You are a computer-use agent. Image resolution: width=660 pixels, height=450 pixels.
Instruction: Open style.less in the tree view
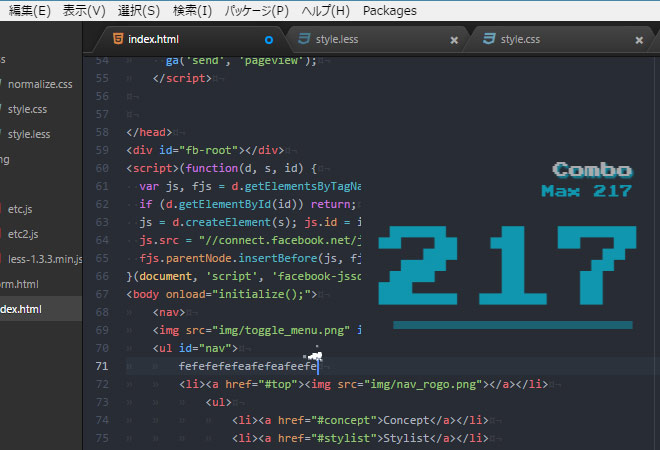point(29,134)
